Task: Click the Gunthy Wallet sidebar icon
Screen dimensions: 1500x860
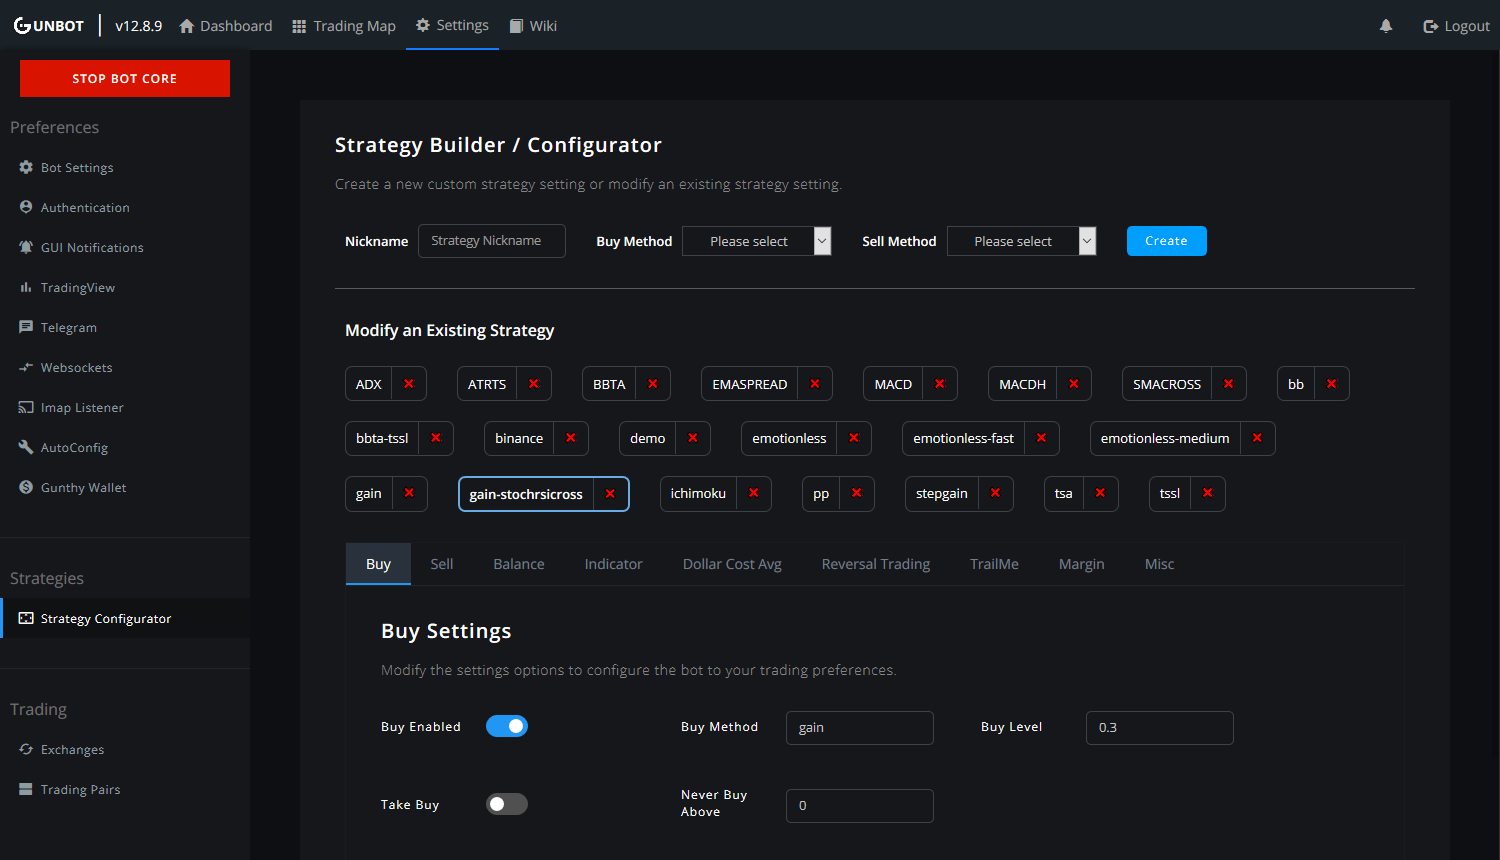Action: coord(26,487)
